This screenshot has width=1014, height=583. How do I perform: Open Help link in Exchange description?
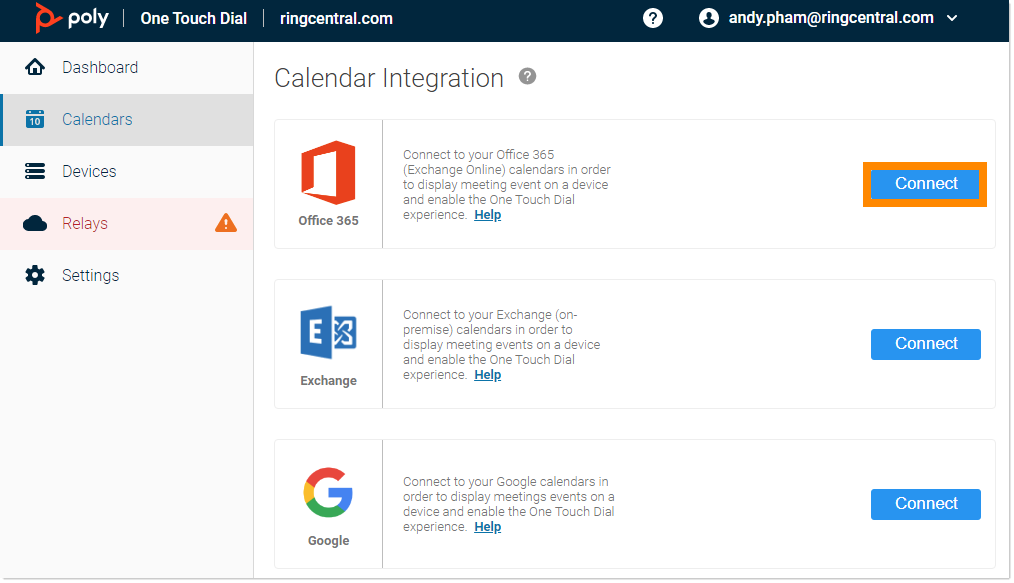coord(487,375)
